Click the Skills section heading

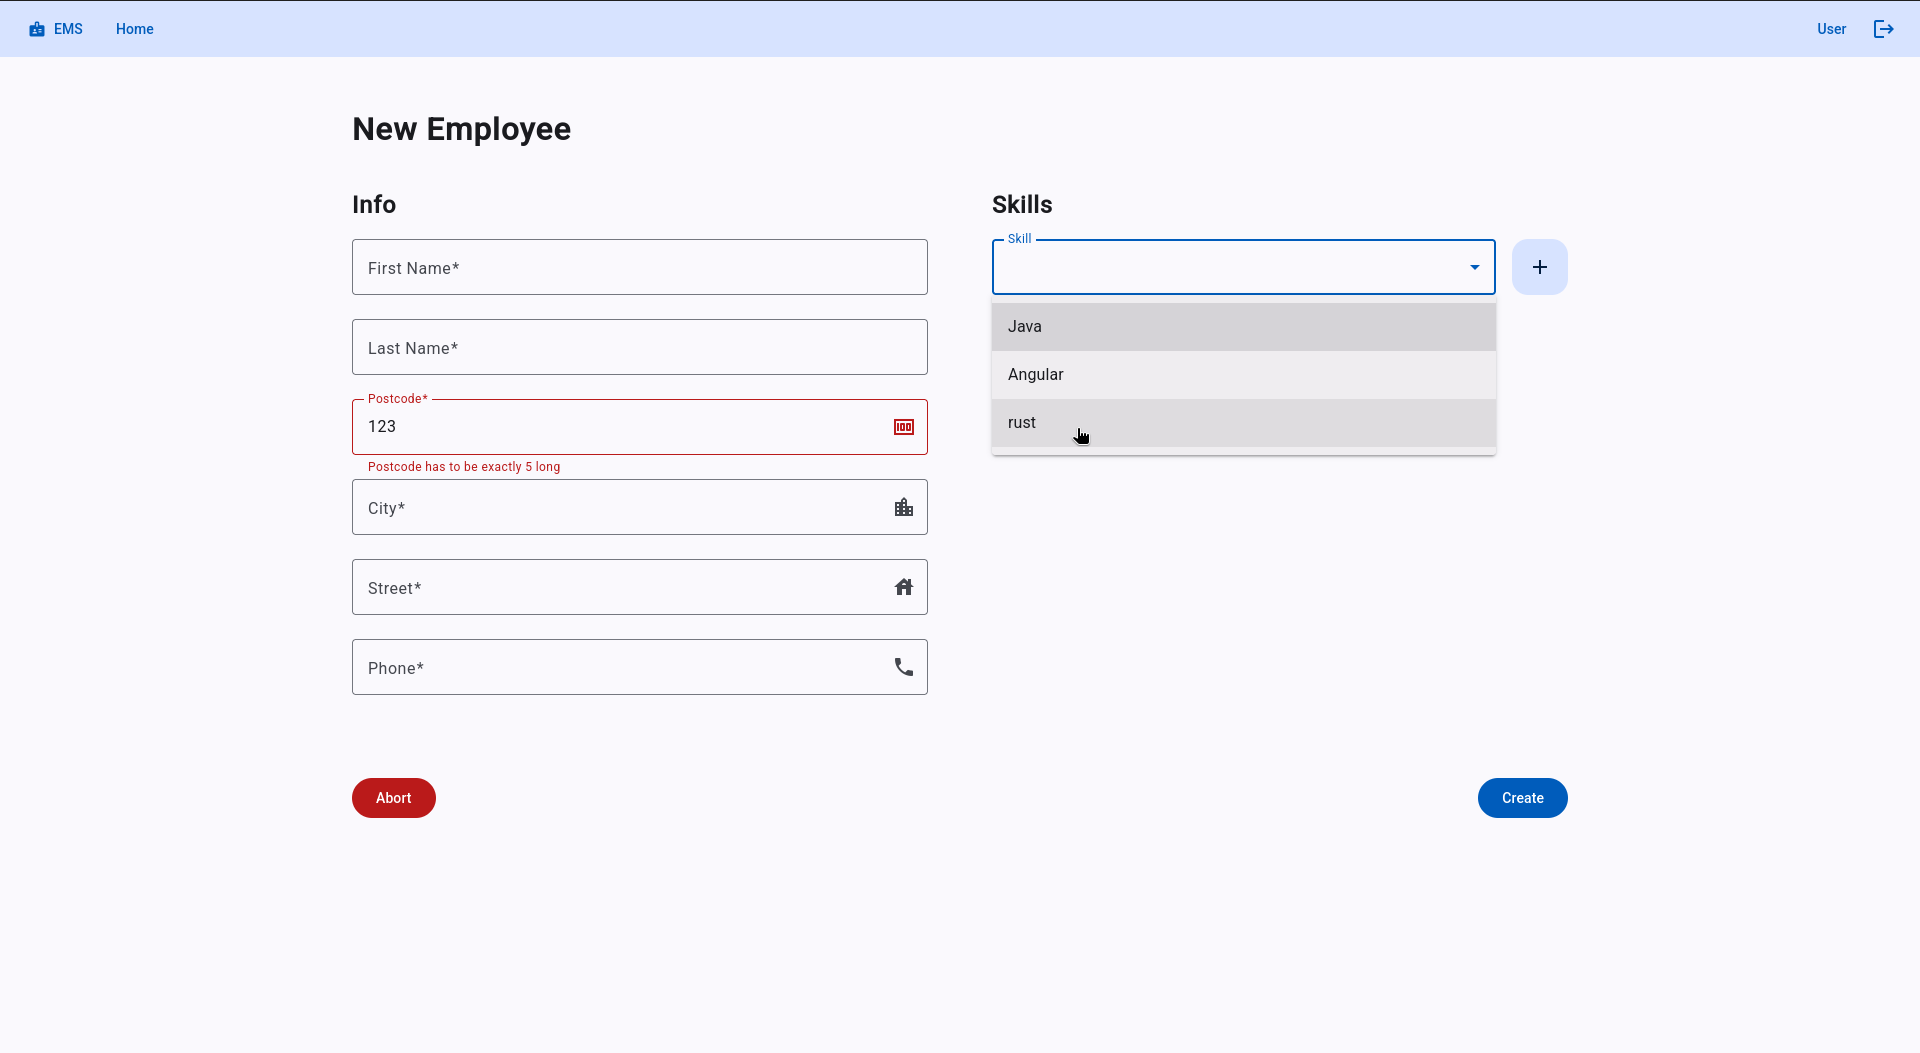pos(1022,205)
